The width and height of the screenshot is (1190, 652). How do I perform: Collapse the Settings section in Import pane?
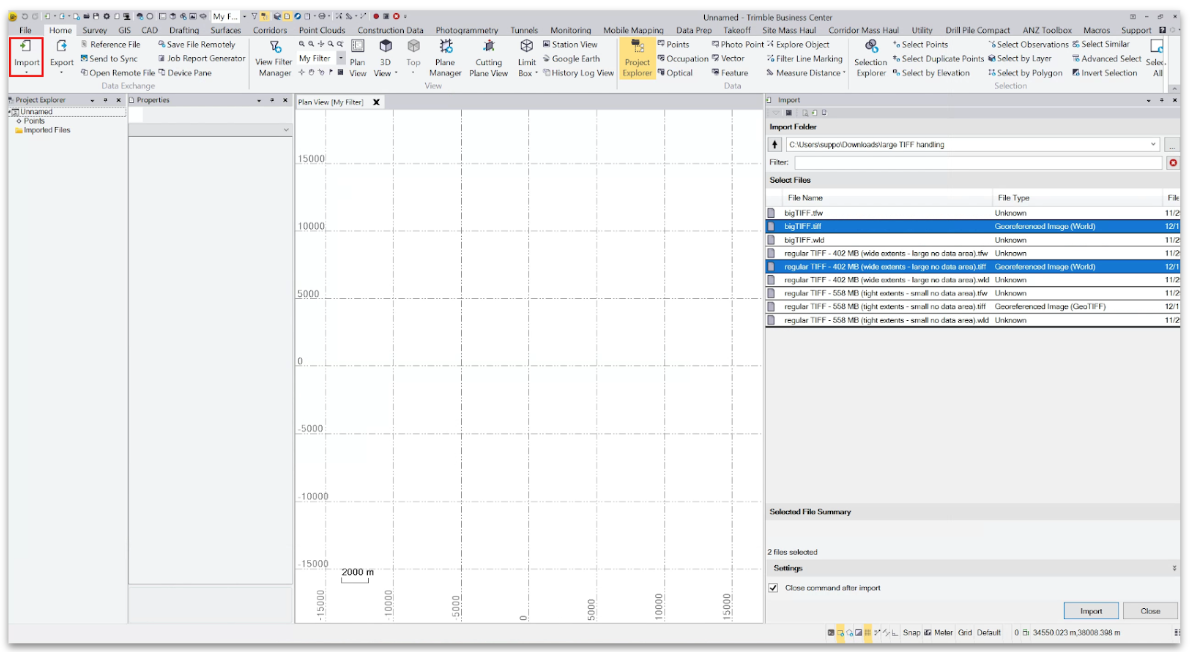point(1174,568)
